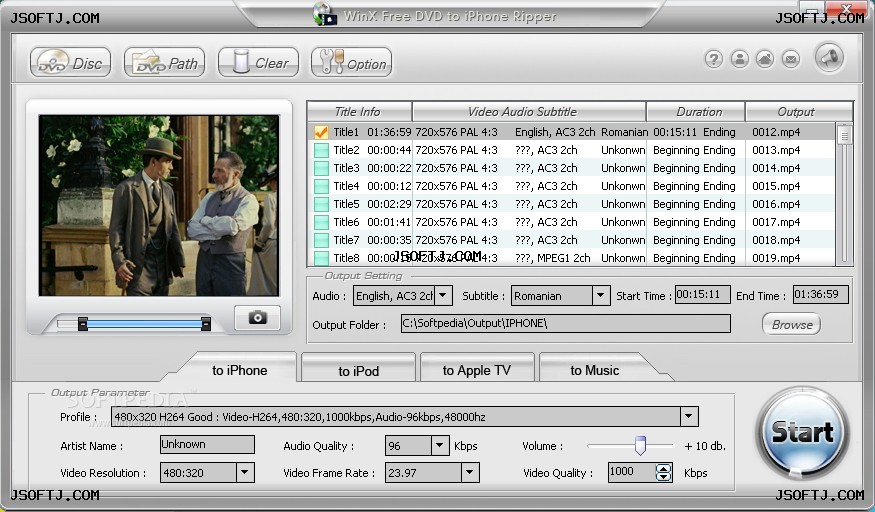
Task: Expand the Profile dropdown list
Action: (x=689, y=416)
